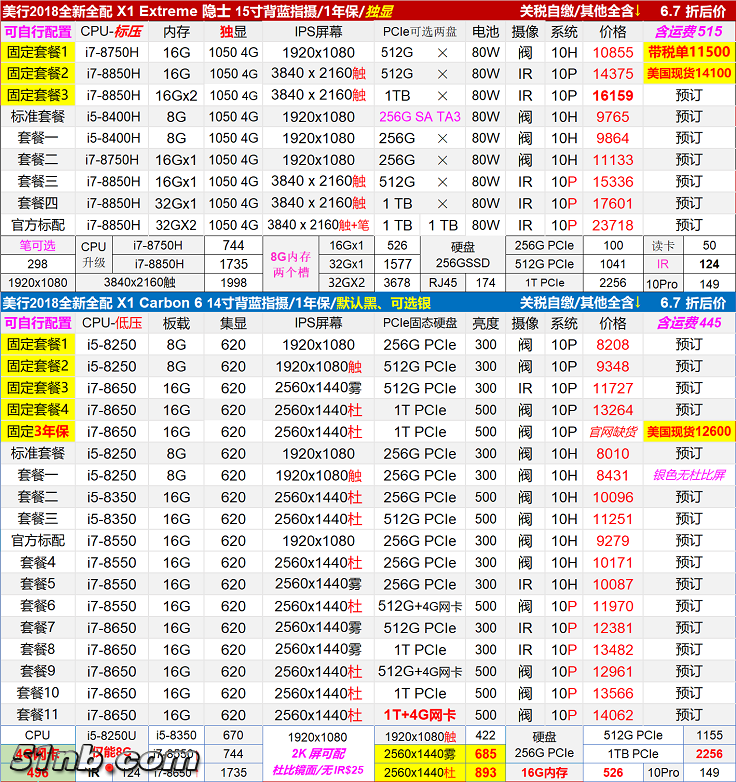Click the 银色无杜比屏 pink note
Image resolution: width=736 pixels, height=782 pixels.
688,476
